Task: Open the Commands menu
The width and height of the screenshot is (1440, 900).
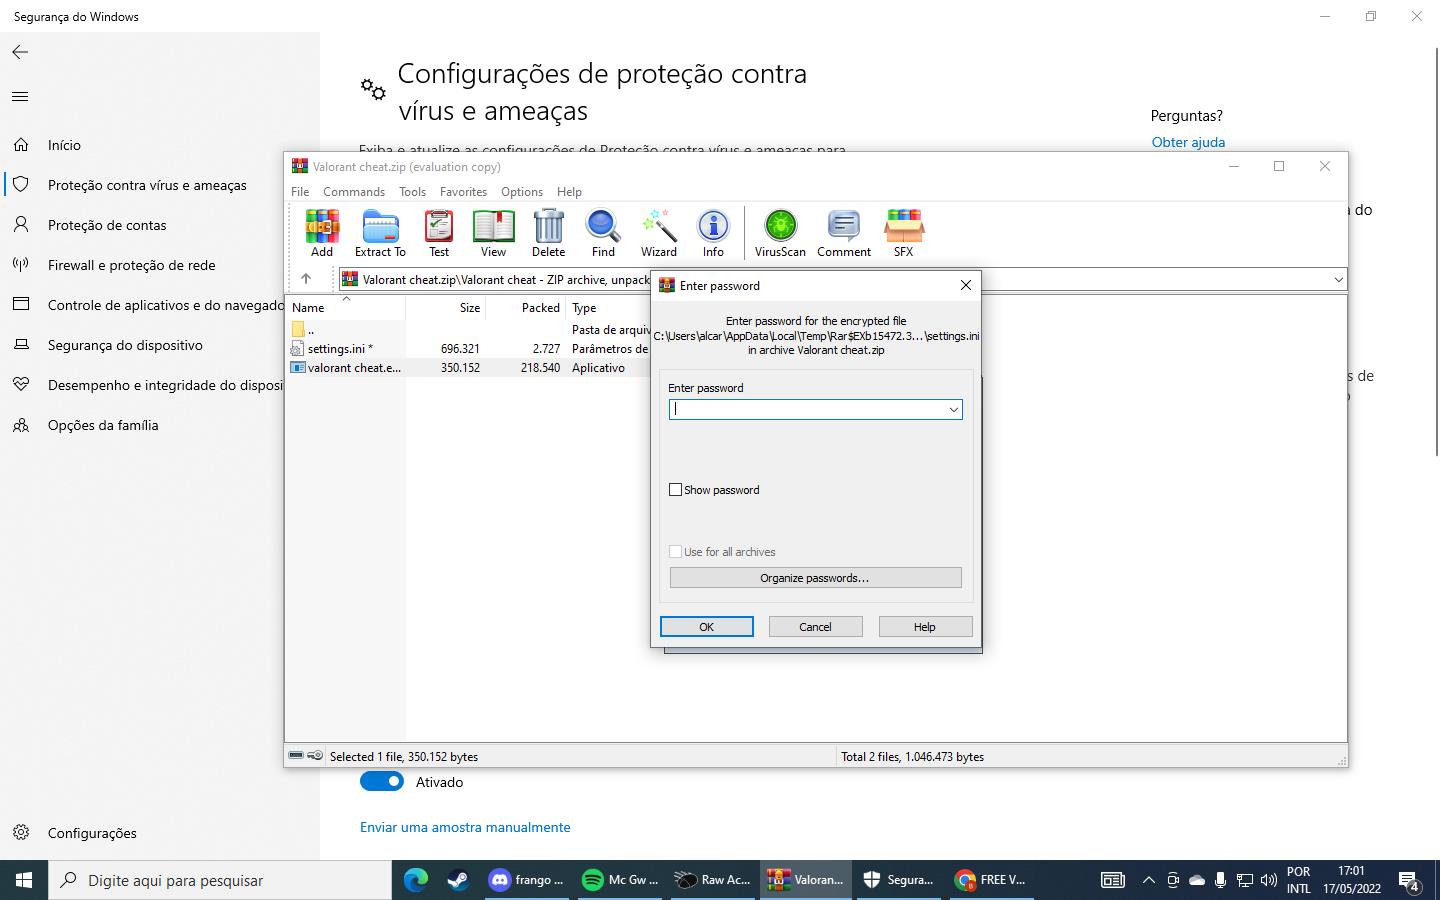Action: [x=354, y=192]
